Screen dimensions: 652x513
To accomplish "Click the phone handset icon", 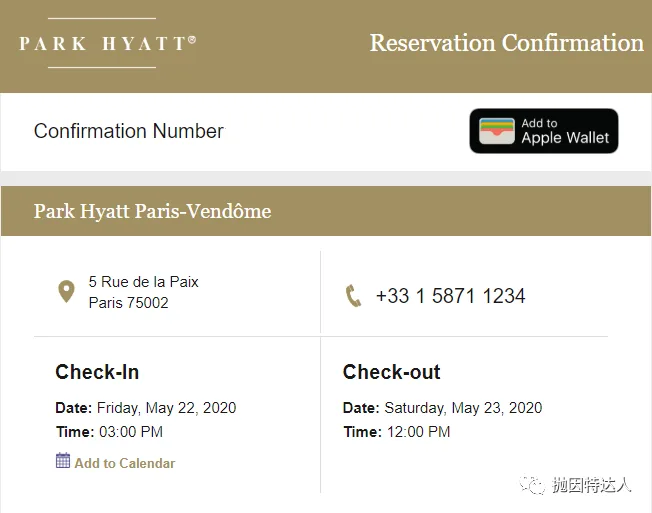I will click(353, 296).
